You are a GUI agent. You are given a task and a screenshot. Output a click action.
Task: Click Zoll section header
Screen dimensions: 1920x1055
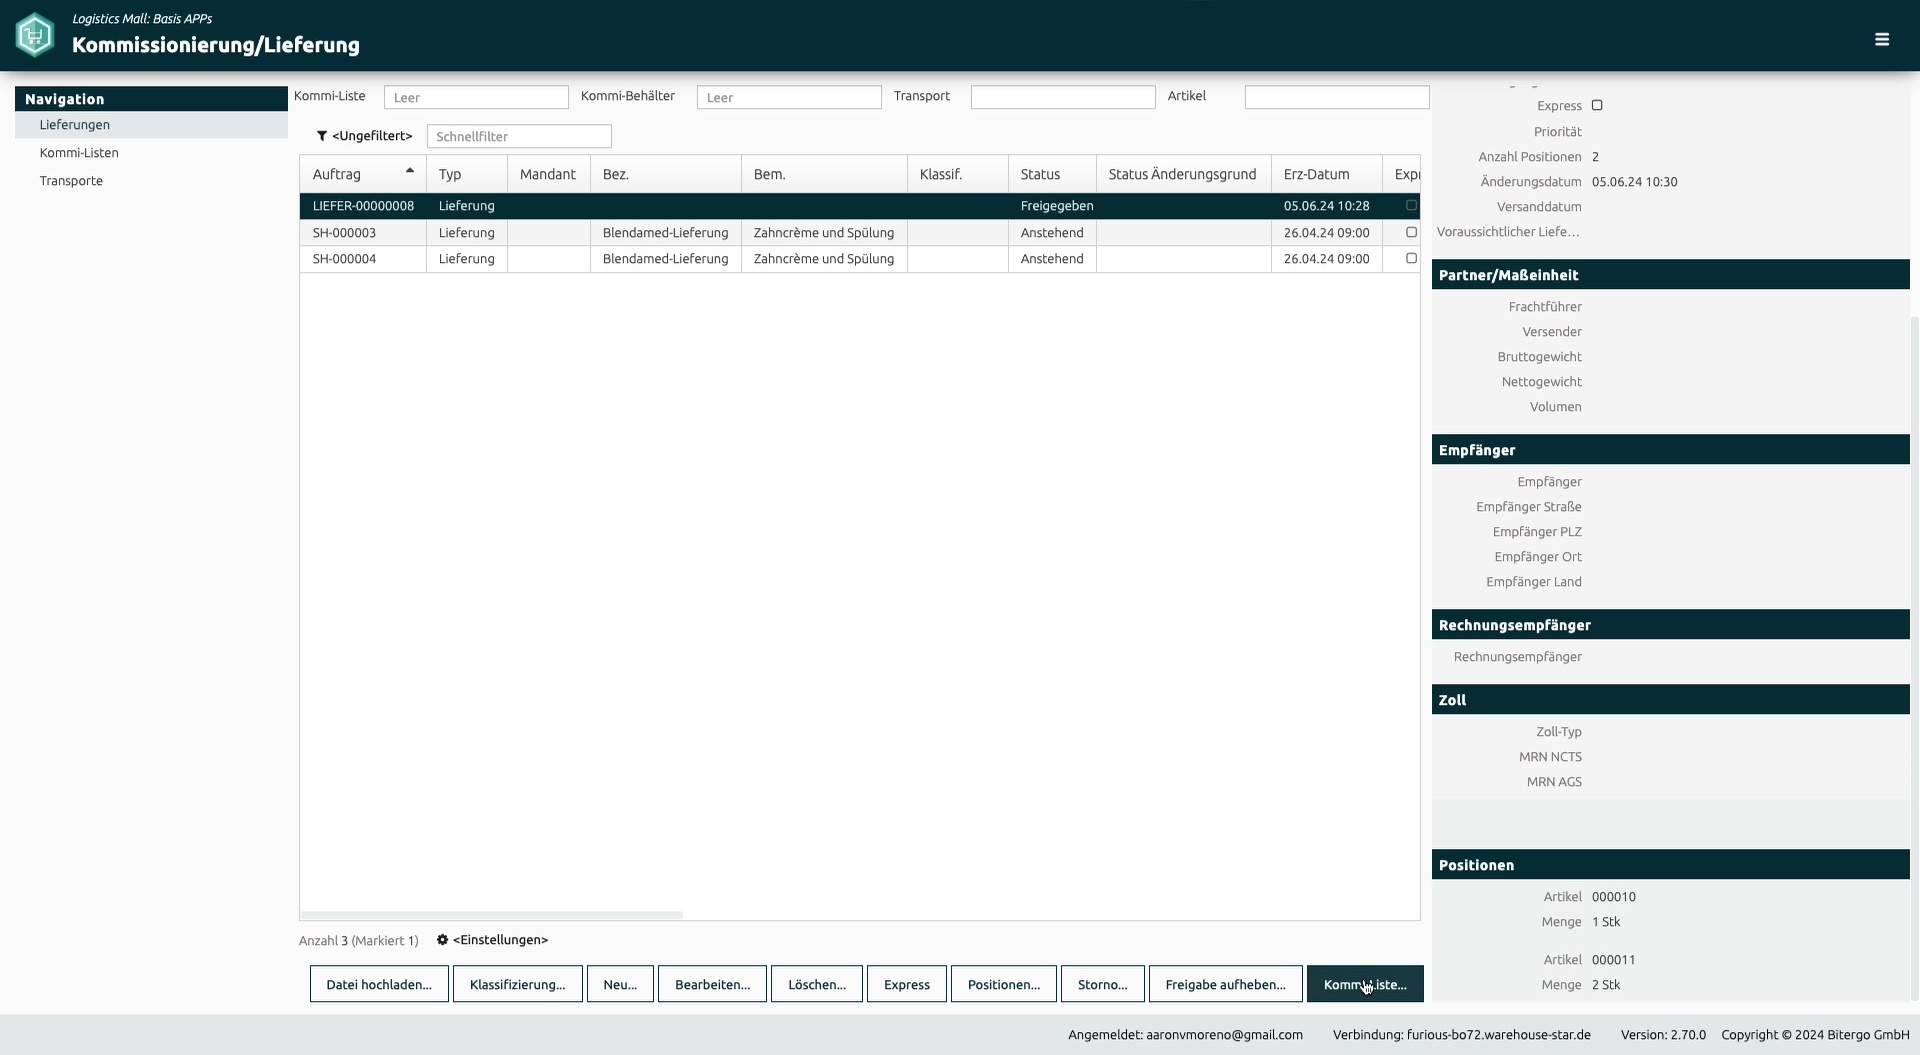(1671, 700)
